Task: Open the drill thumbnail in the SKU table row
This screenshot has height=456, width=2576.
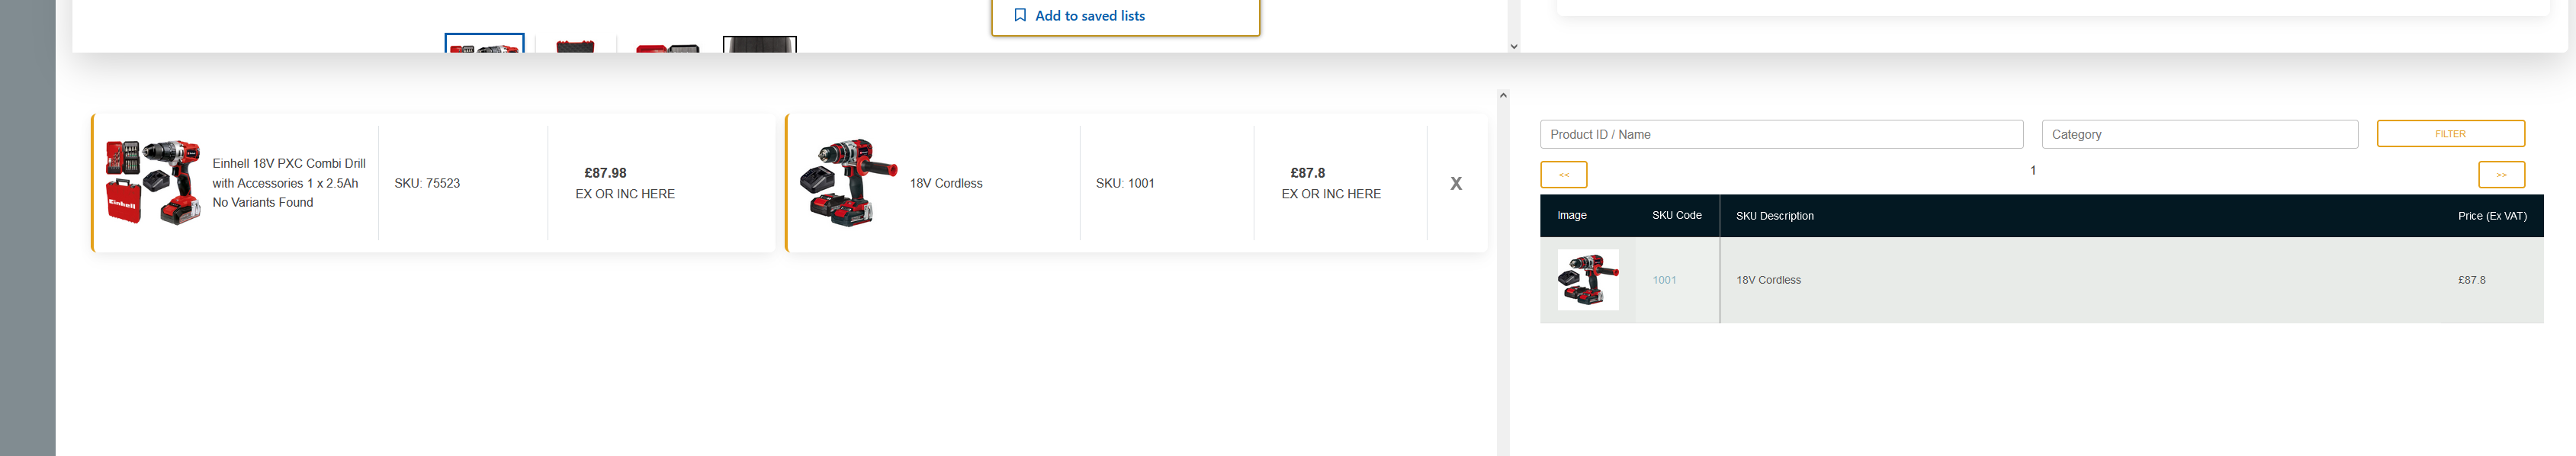Action: click(x=1587, y=280)
